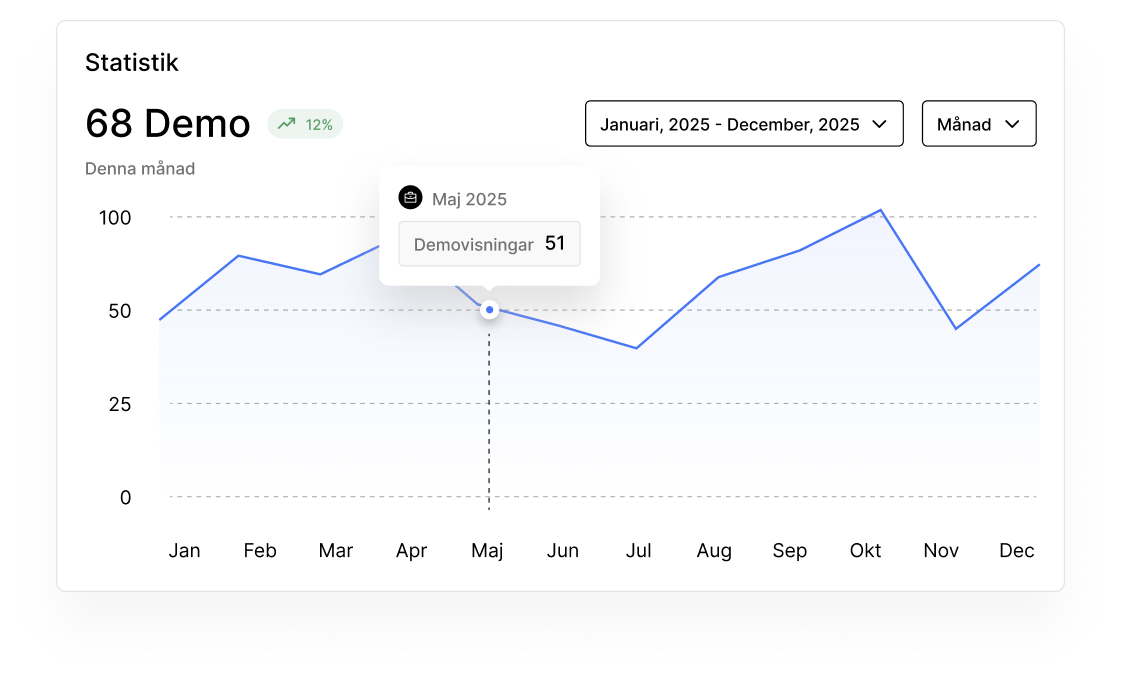Select the Feb month label
Image resolution: width=1122 pixels, height=684 pixels.
260,550
